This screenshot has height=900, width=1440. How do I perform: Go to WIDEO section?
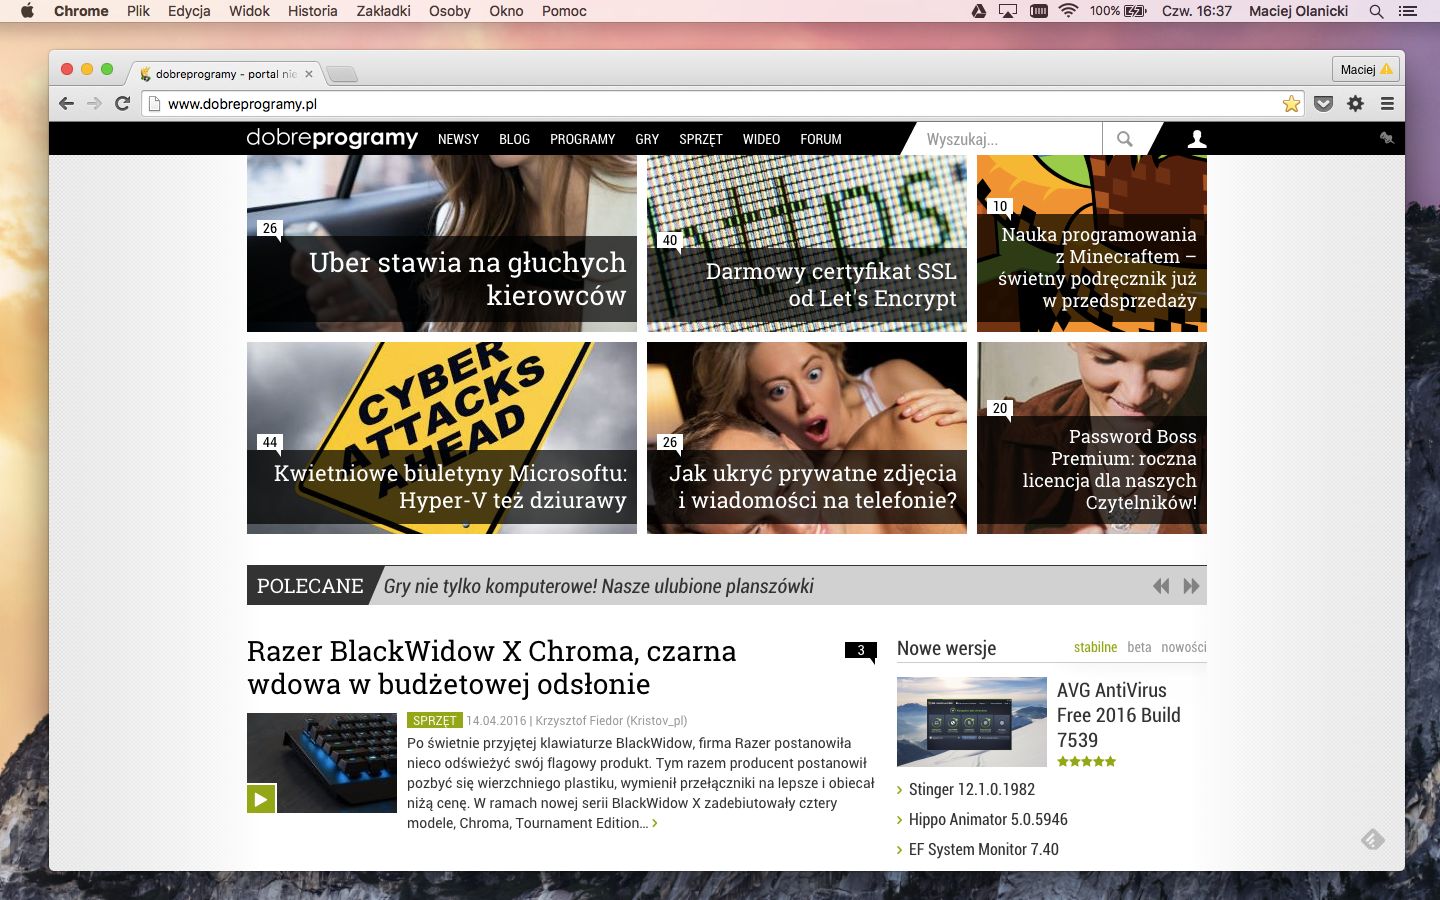pyautogui.click(x=761, y=139)
